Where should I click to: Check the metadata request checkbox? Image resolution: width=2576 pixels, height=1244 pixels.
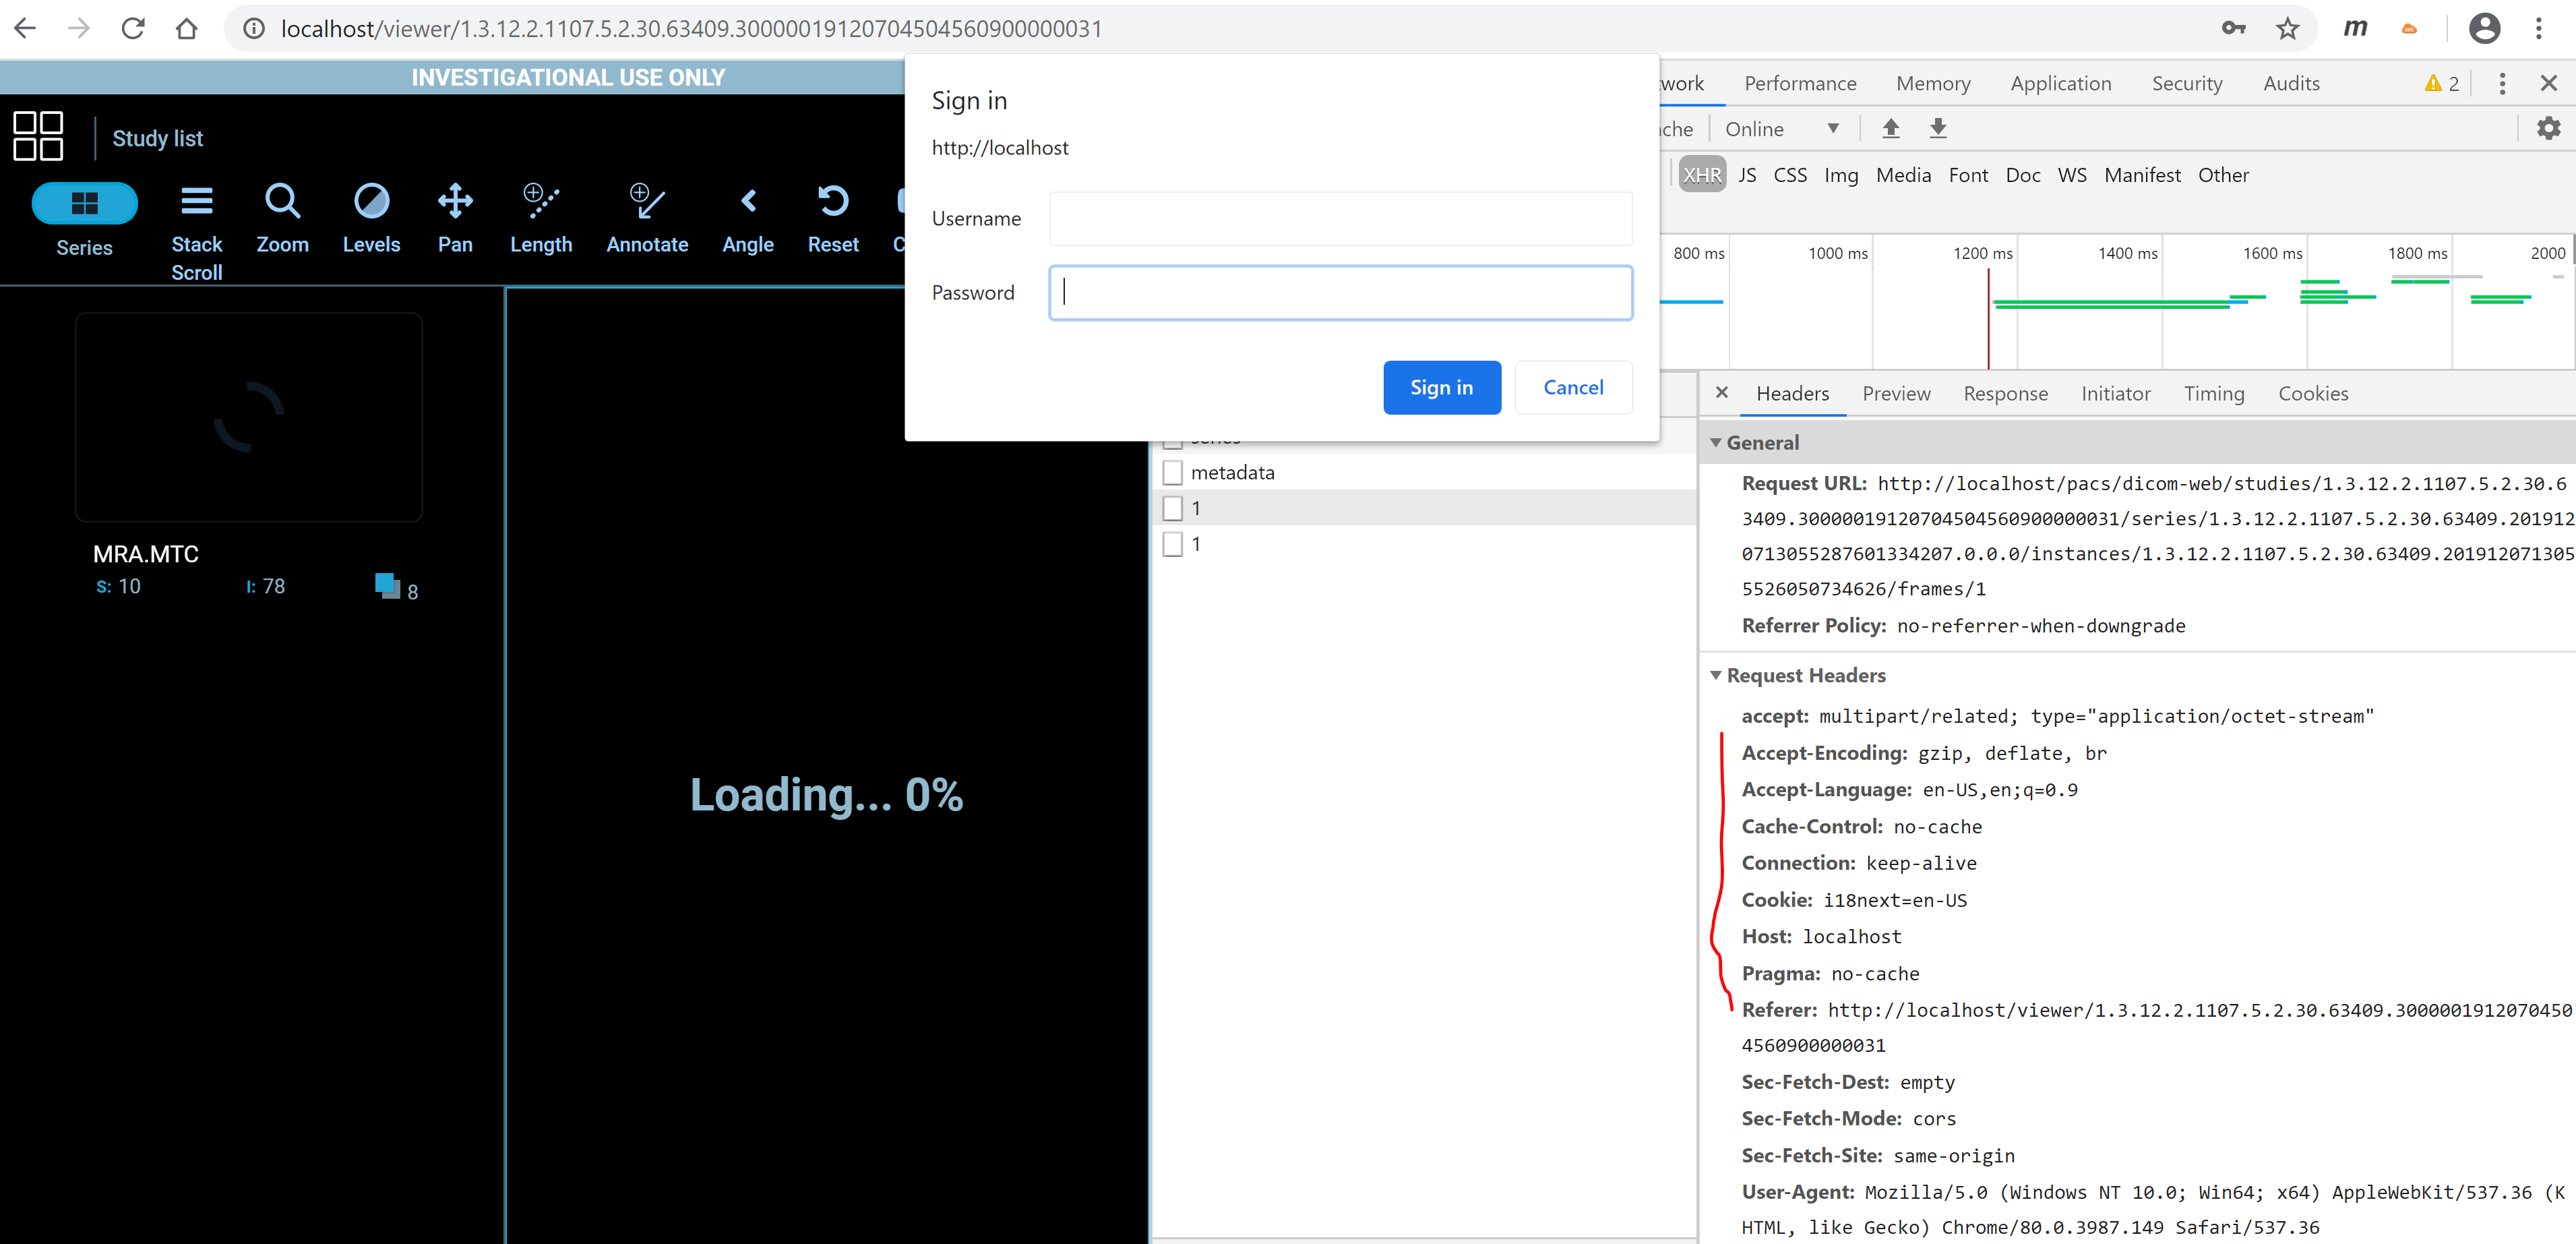click(x=1173, y=472)
